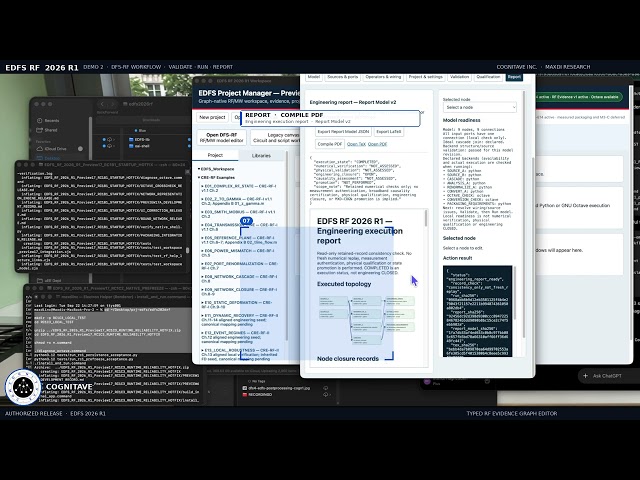The width and height of the screenshot is (640, 480).
Task: Select E12_EVENT_REGIMES tree row
Action: [x=237, y=337]
